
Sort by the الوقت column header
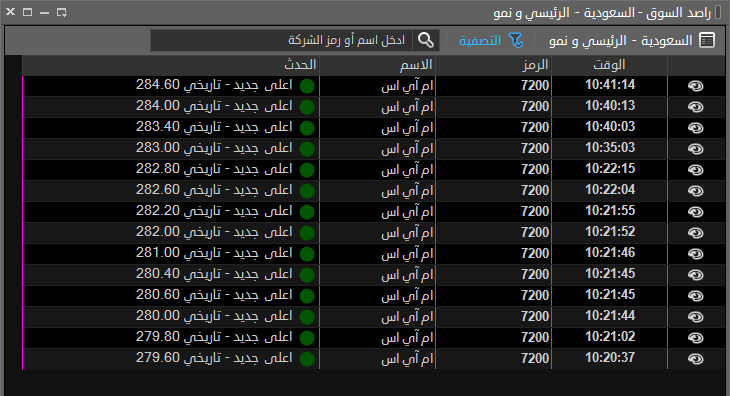pyautogui.click(x=609, y=65)
